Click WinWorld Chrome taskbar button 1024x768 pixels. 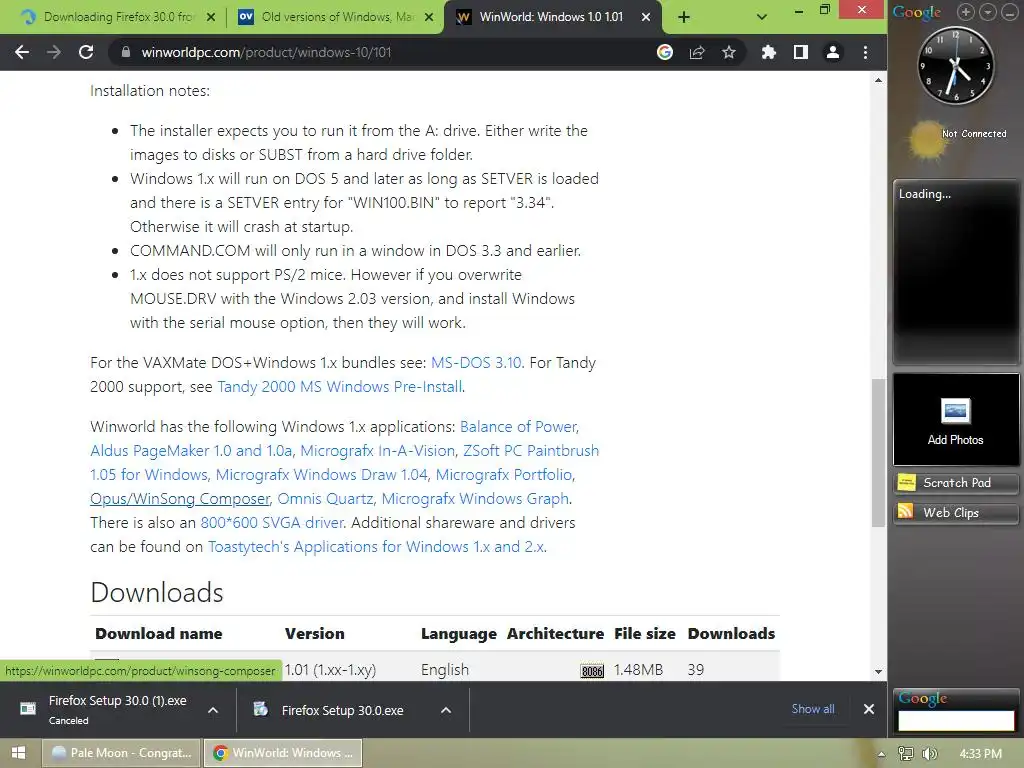click(283, 753)
